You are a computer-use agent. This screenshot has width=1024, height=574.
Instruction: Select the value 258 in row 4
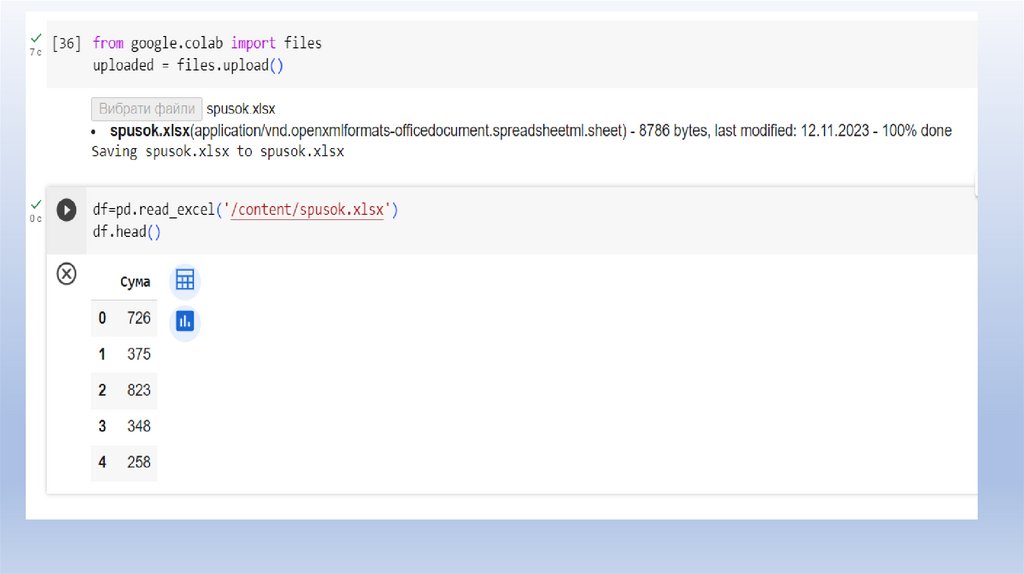pyautogui.click(x=138, y=462)
